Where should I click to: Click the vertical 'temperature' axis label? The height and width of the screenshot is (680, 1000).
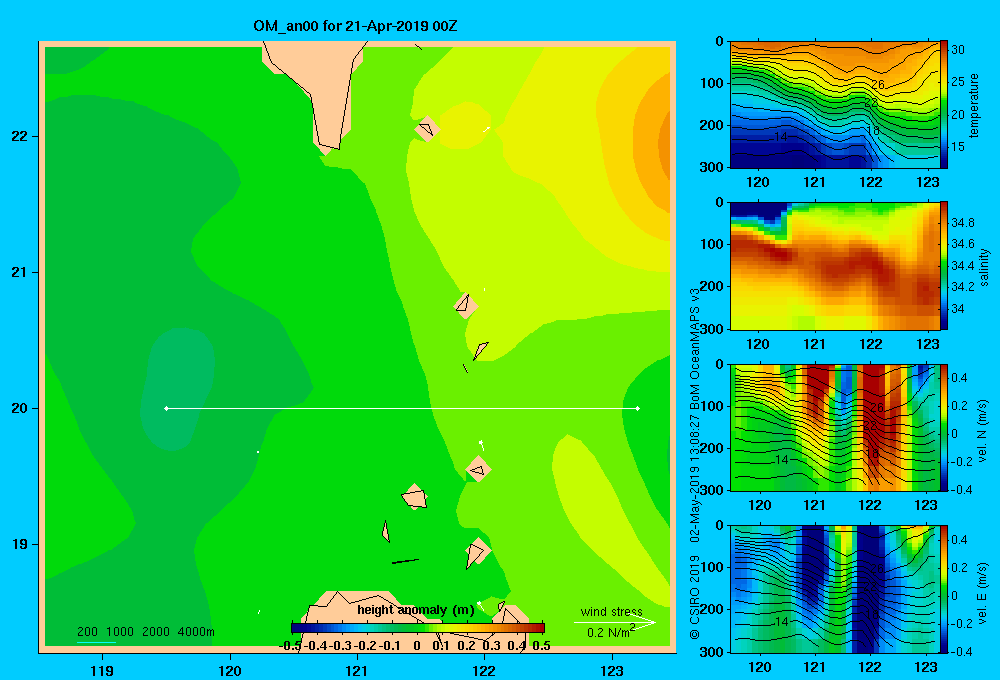pos(974,105)
